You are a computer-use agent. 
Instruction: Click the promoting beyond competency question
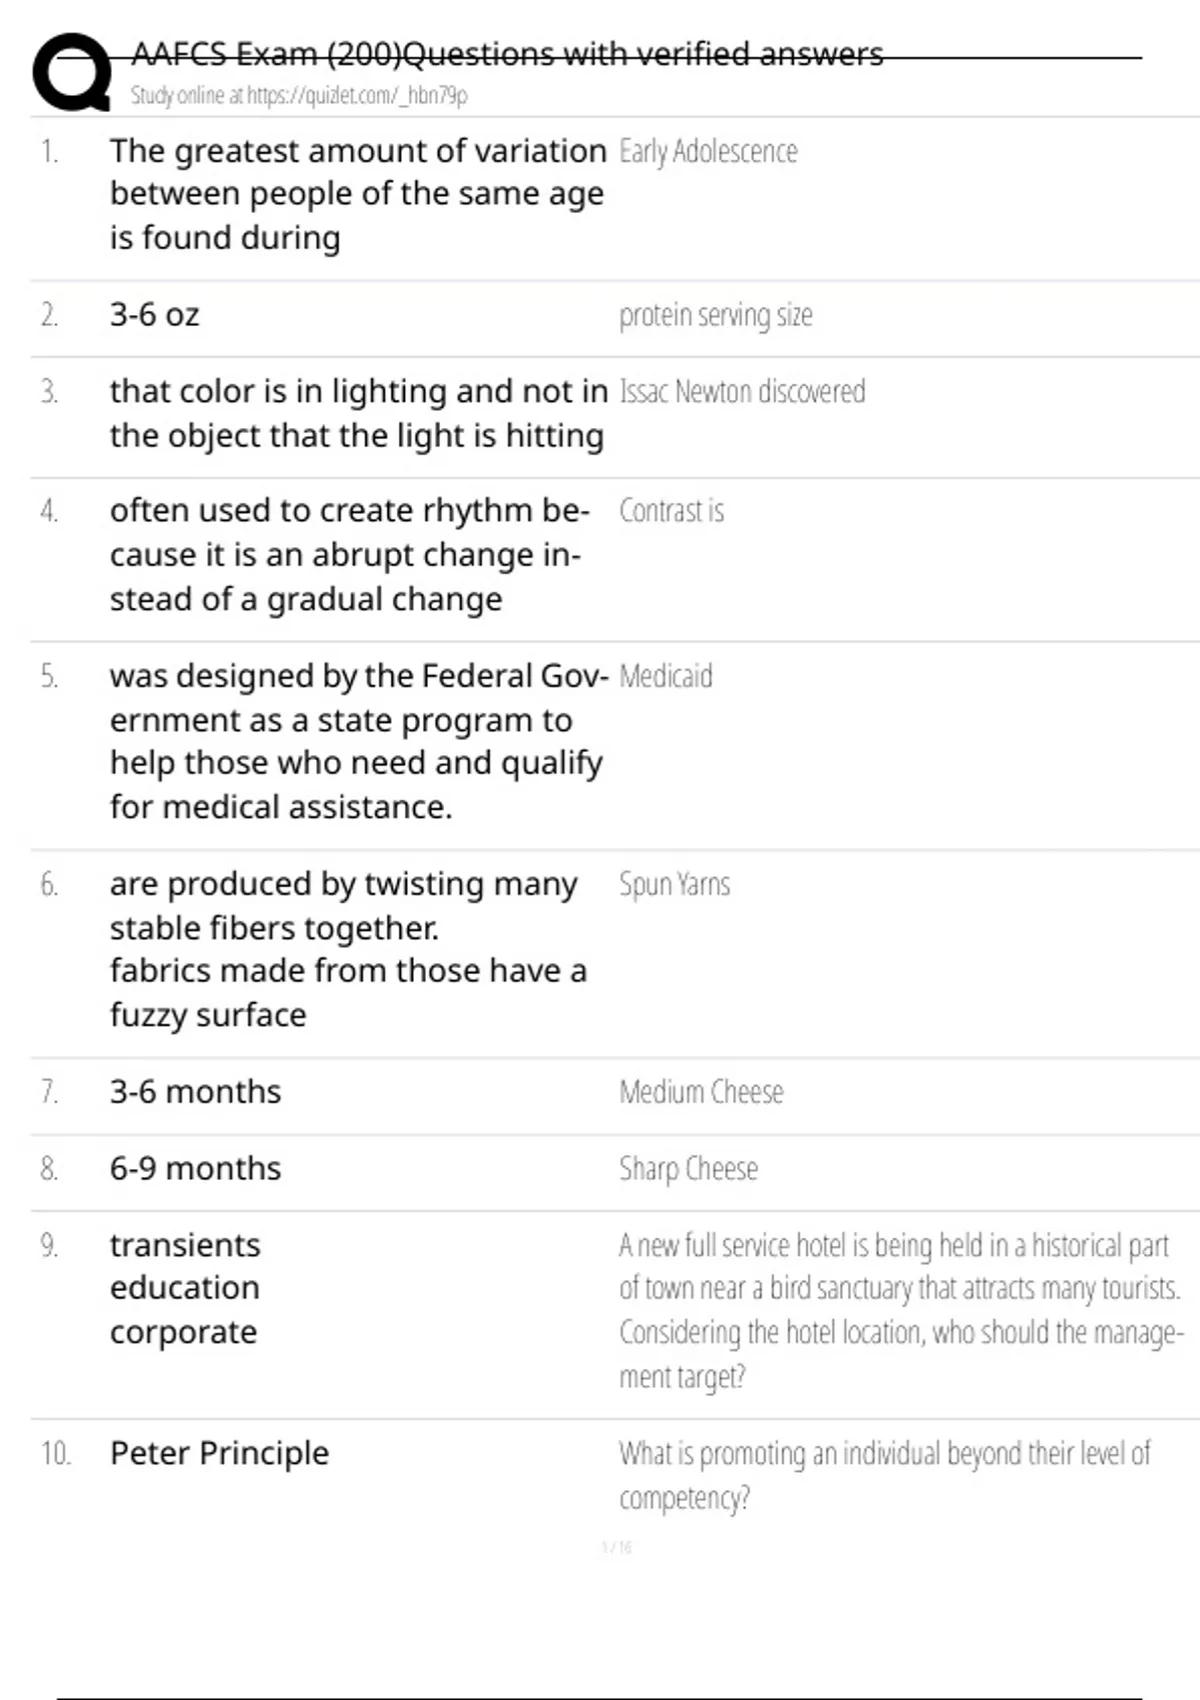point(884,1475)
